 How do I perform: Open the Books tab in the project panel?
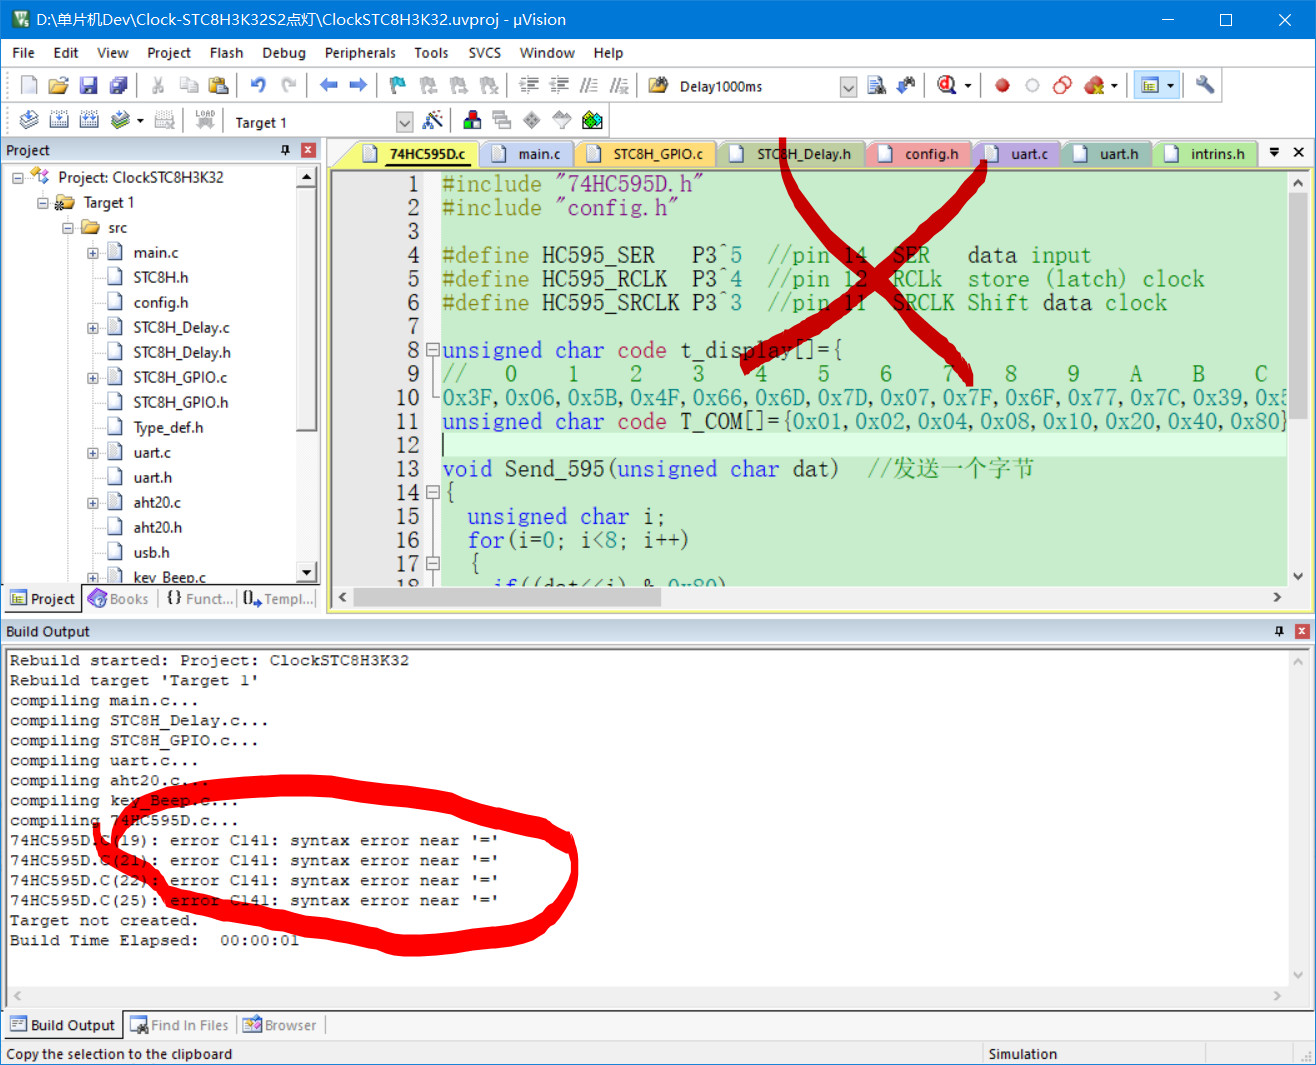[119, 599]
